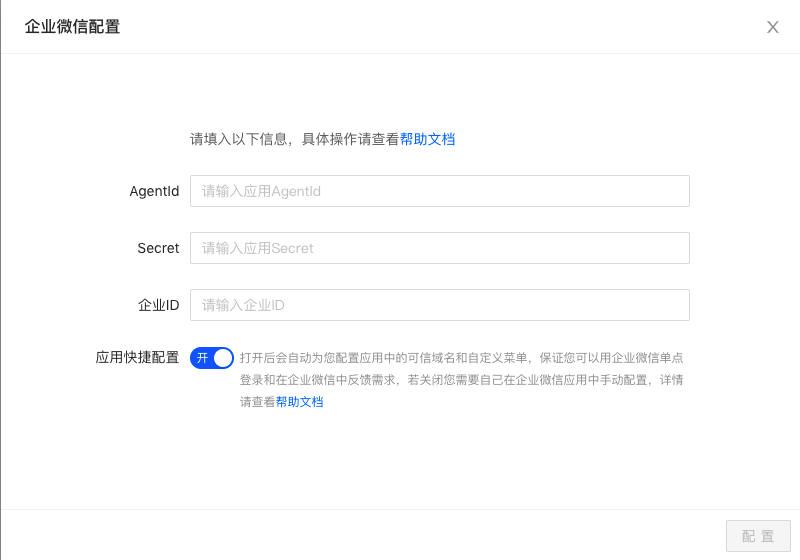
Task: Open 帮助文档 link under toggle description
Action: [x=299, y=402]
